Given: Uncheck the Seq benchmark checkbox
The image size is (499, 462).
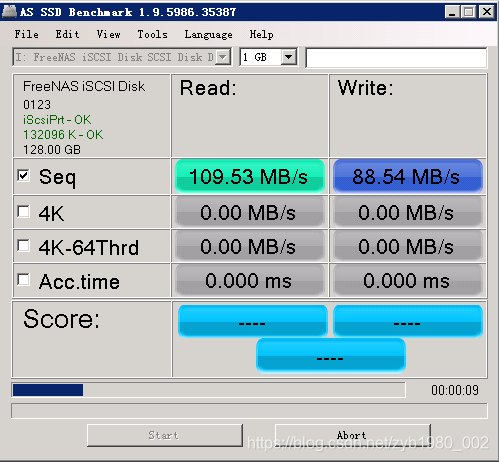Looking at the screenshot, I should (x=24, y=176).
